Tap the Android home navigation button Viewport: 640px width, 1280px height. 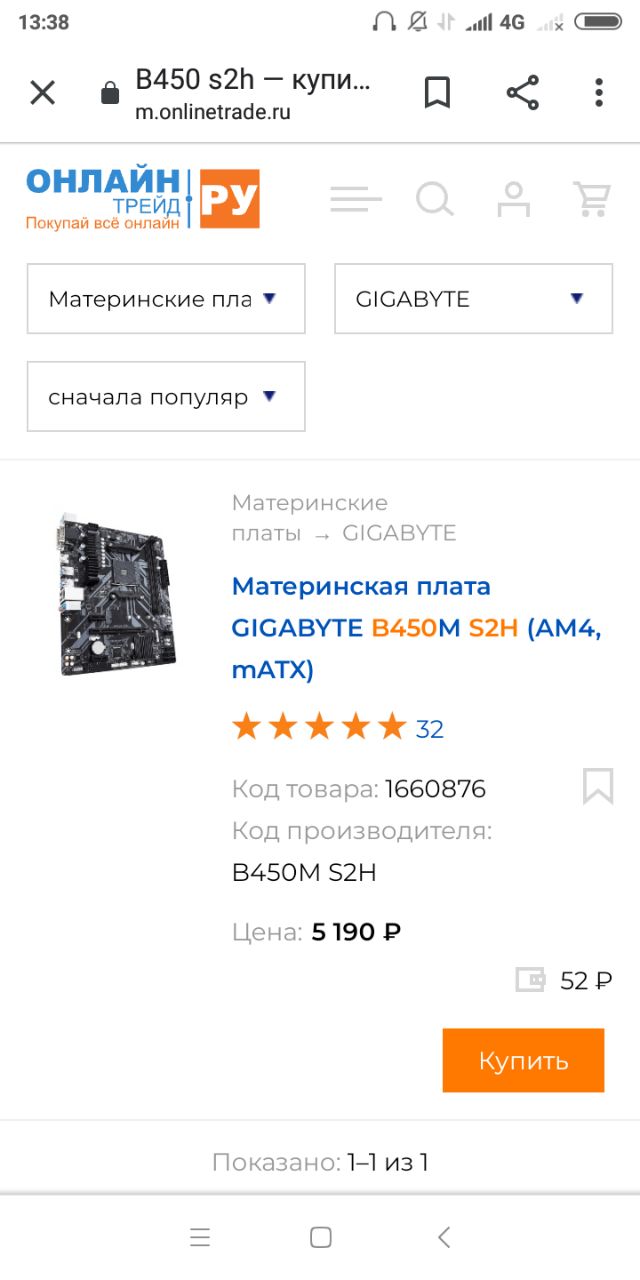[321, 1237]
